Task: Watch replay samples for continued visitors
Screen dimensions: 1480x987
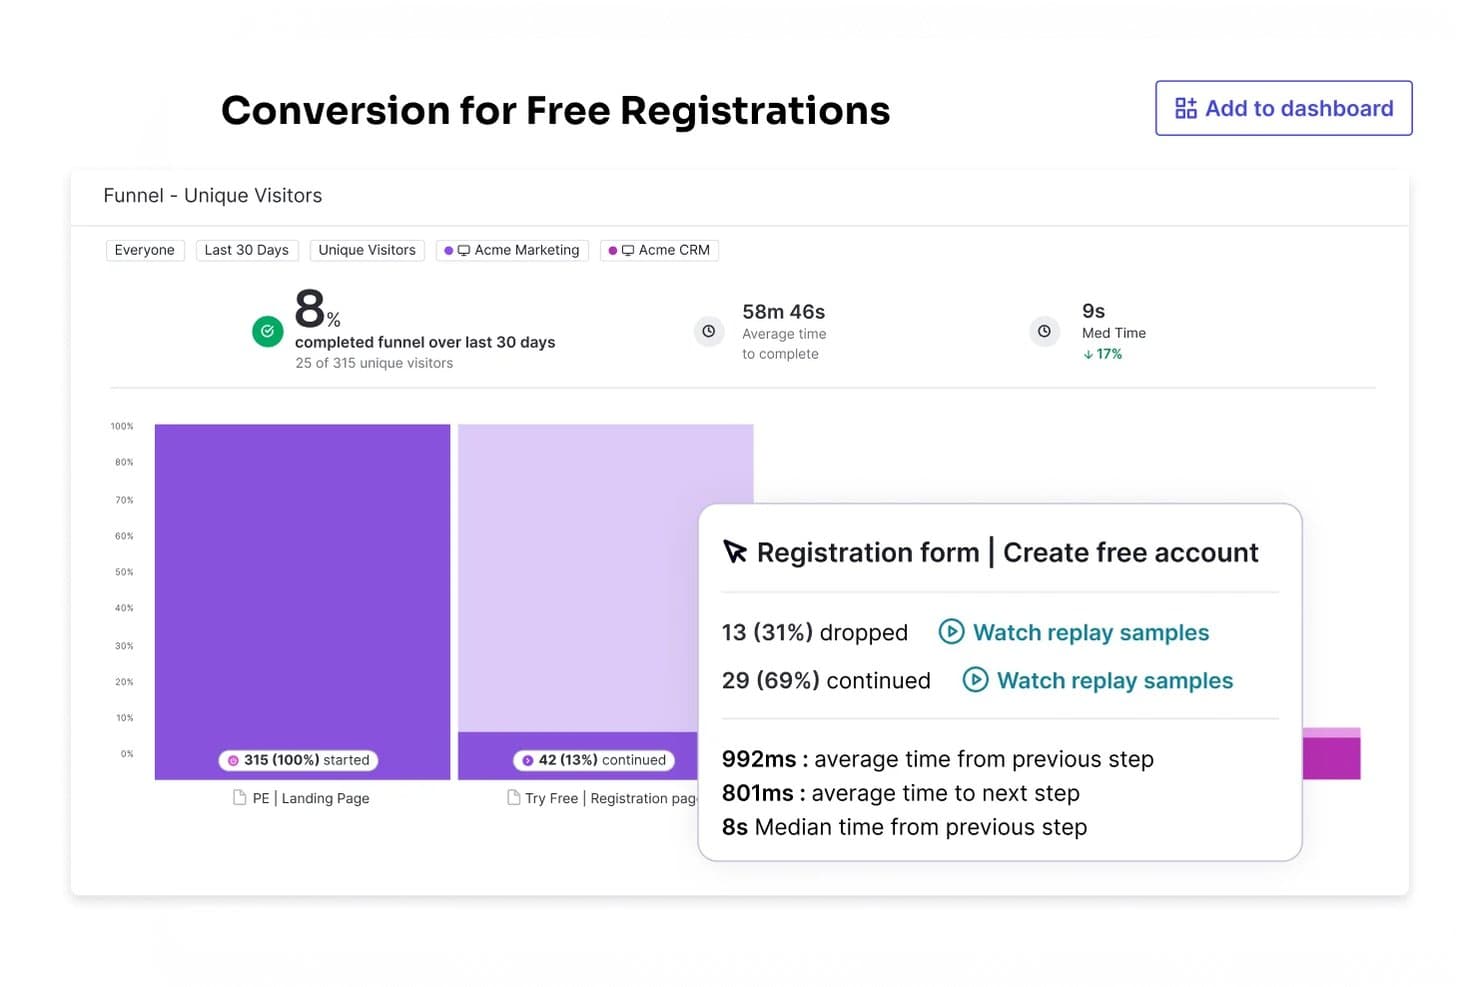Action: (1115, 680)
